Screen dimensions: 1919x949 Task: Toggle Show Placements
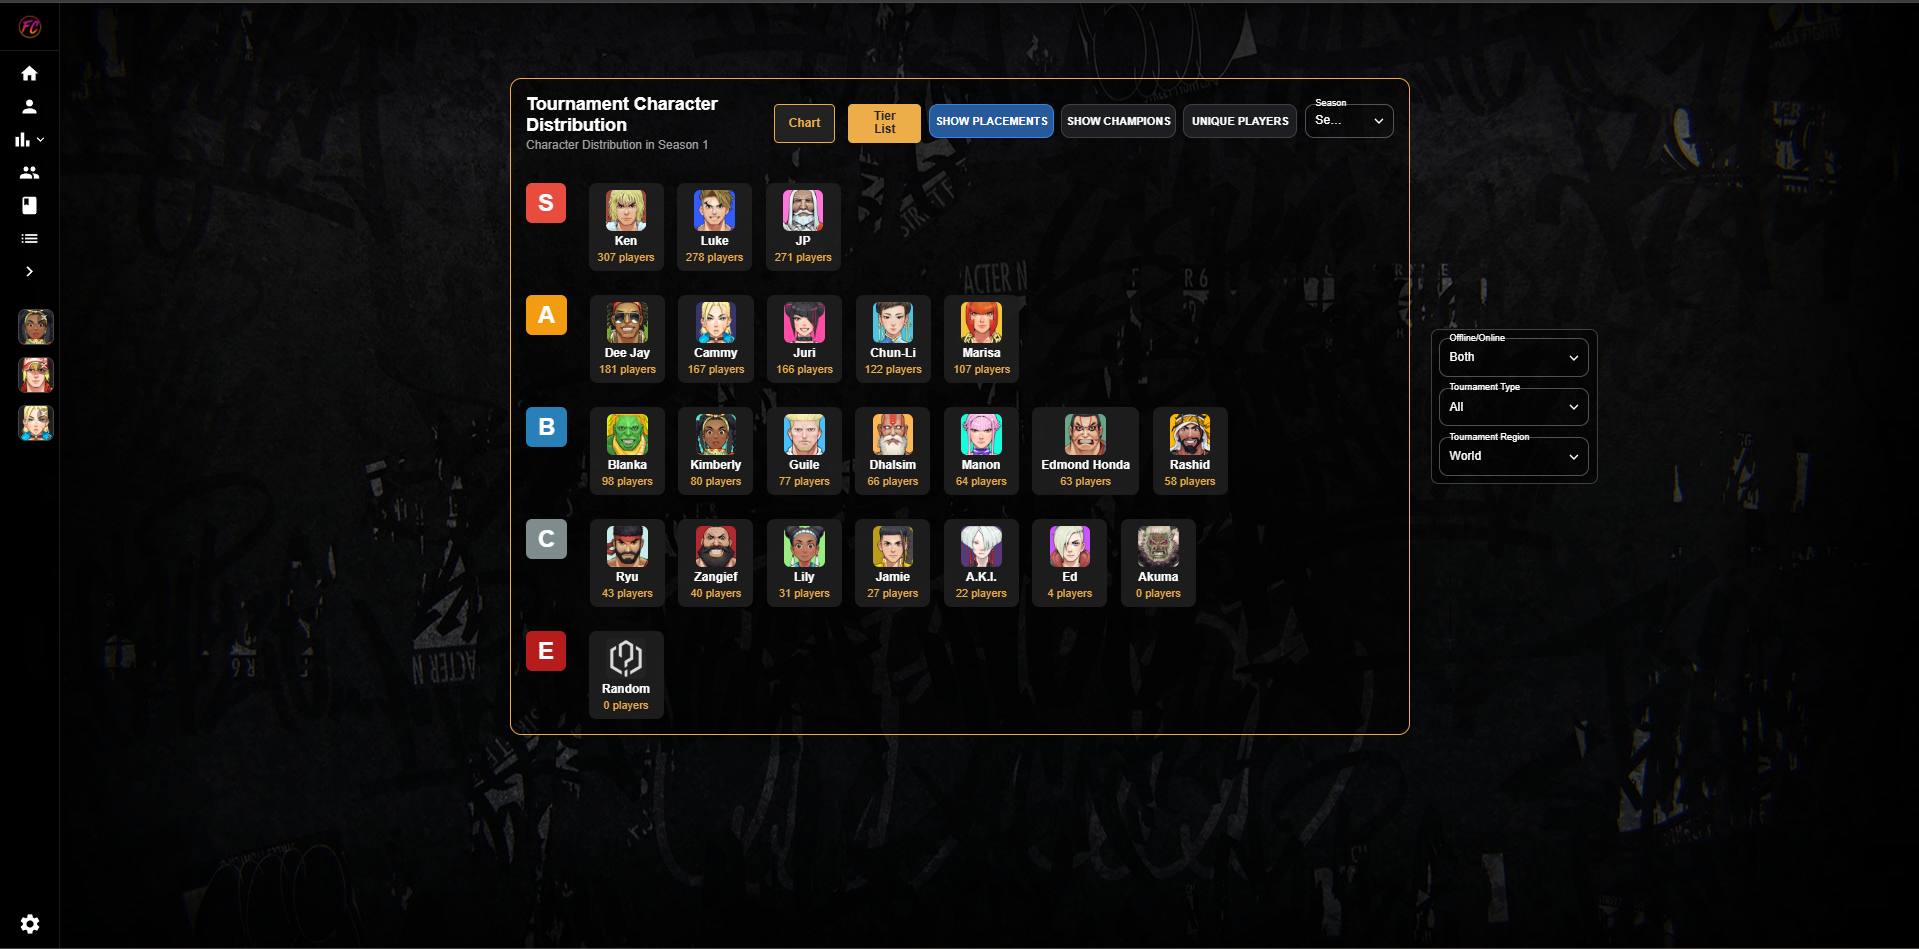click(x=991, y=121)
